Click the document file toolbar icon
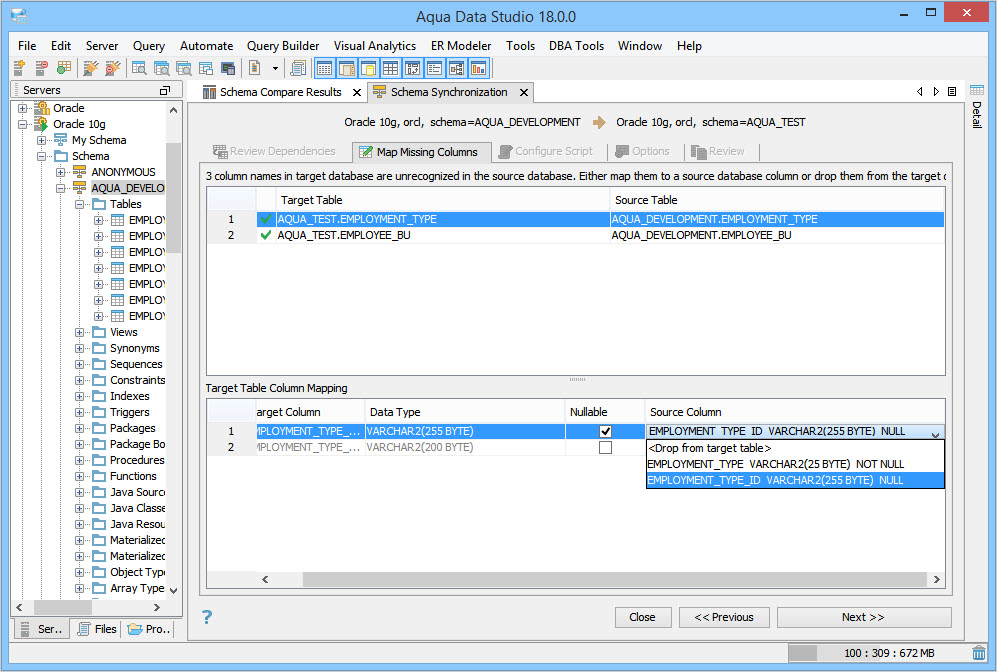Screen dimensions: 997x672 tap(254, 68)
